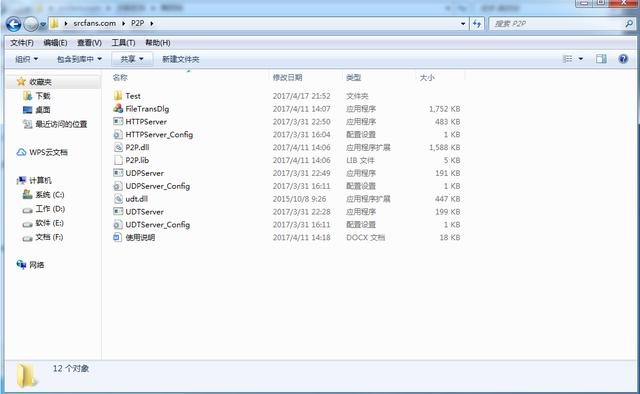Open the 帮助(H) menu
Screen dimensions: 640x394
[x=158, y=42]
